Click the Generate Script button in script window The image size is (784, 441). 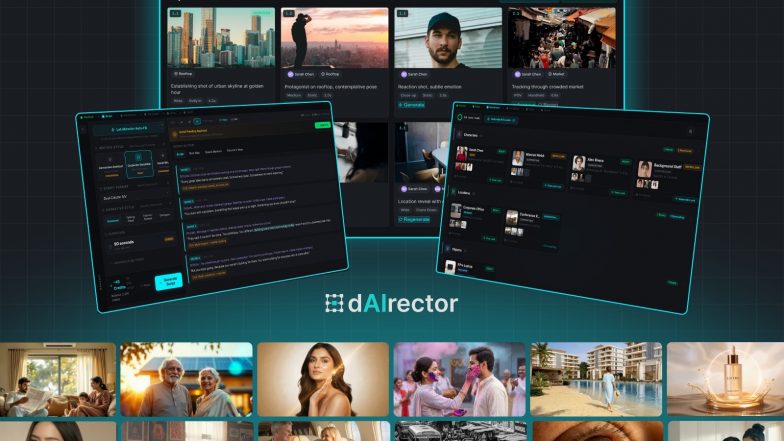[x=168, y=282]
